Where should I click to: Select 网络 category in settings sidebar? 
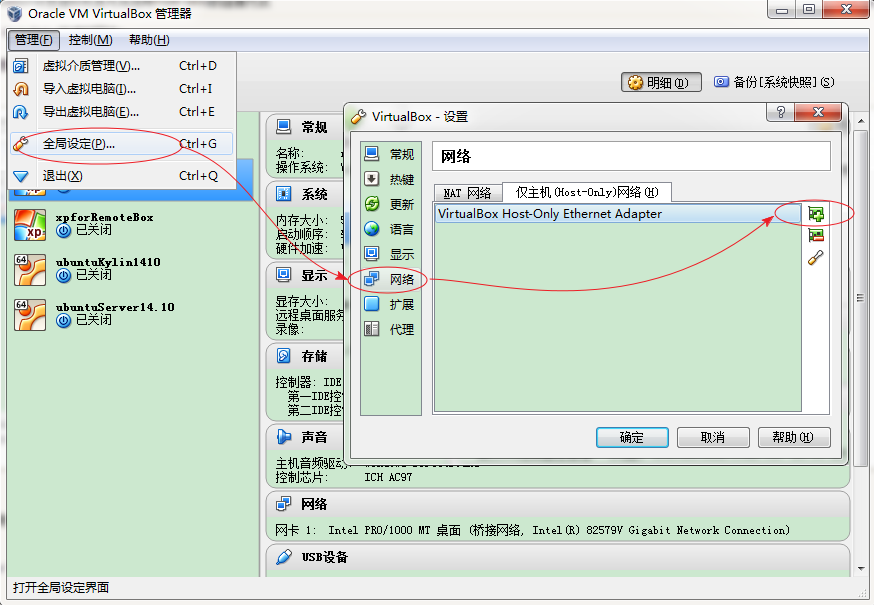(x=390, y=279)
